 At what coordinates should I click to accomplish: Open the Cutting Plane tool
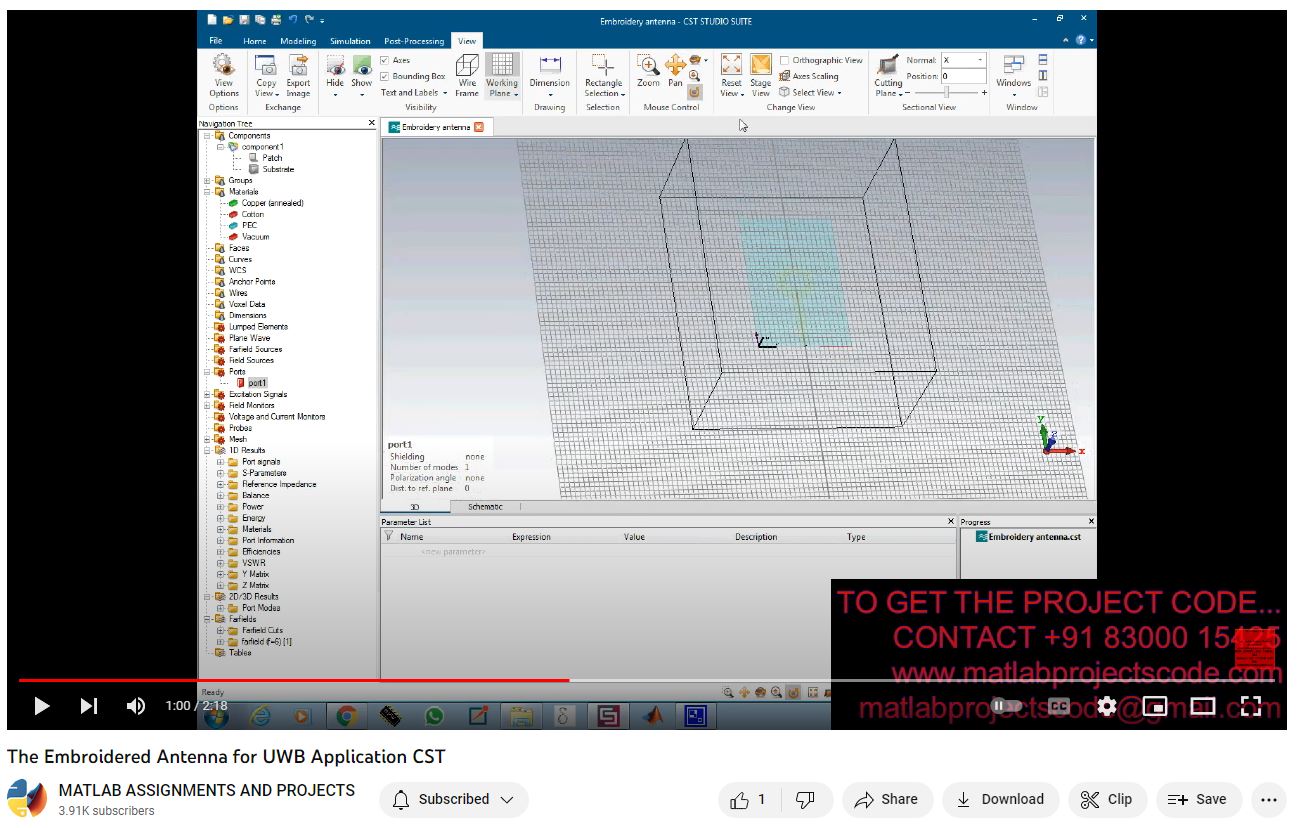click(887, 66)
